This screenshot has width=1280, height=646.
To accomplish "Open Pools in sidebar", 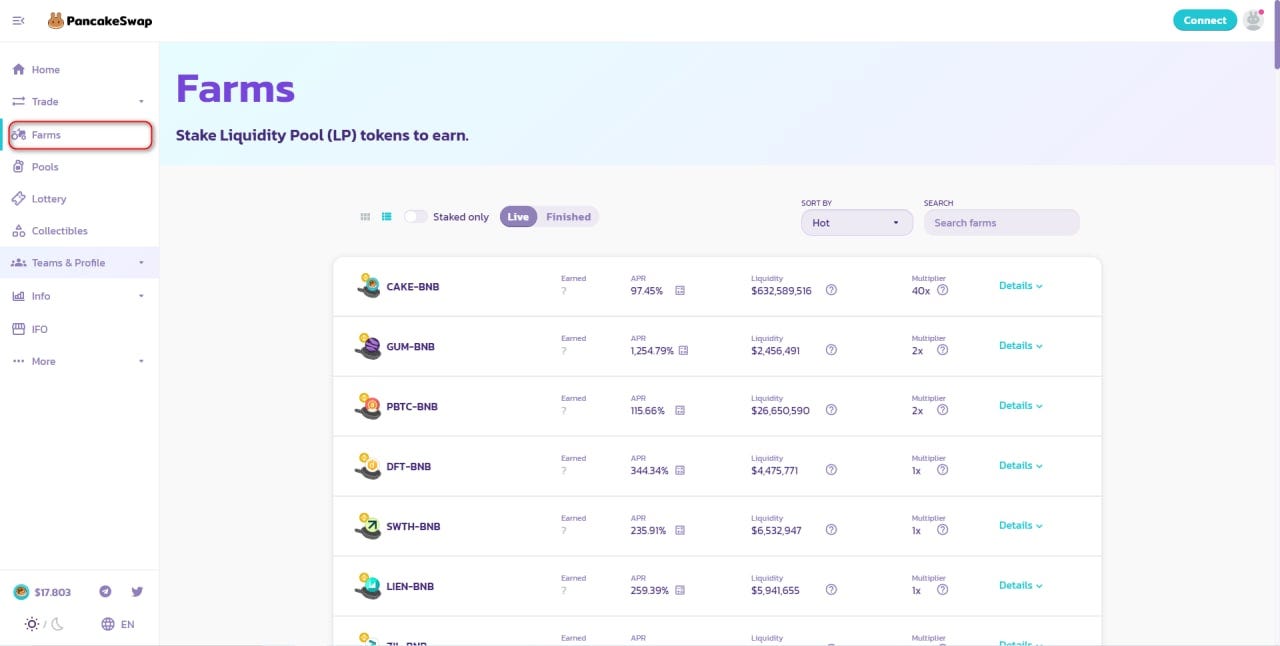I will pos(79,167).
